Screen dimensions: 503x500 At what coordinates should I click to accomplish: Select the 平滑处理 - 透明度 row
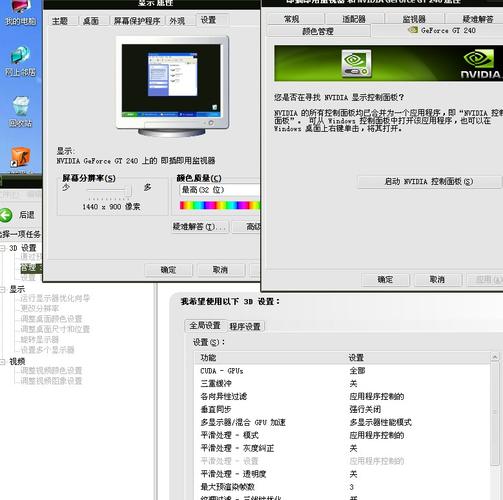tap(342, 474)
